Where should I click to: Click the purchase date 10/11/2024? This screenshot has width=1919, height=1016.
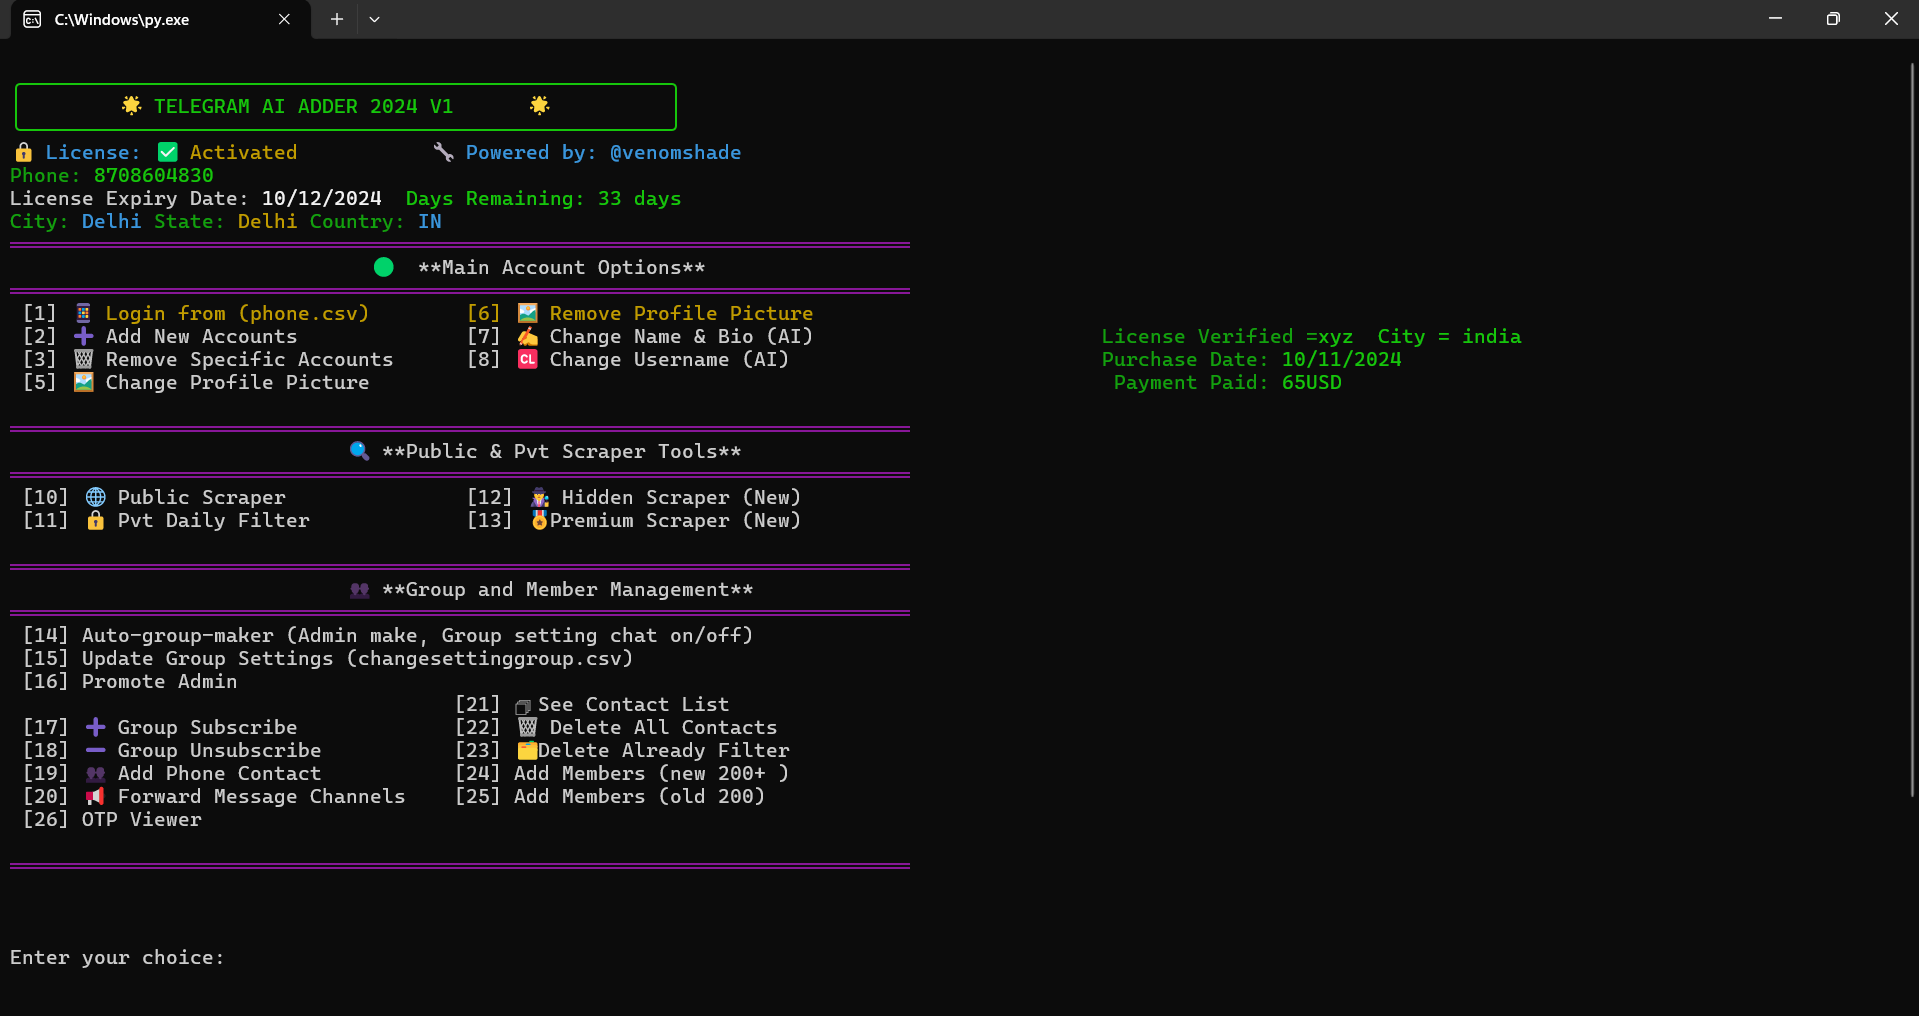1342,359
